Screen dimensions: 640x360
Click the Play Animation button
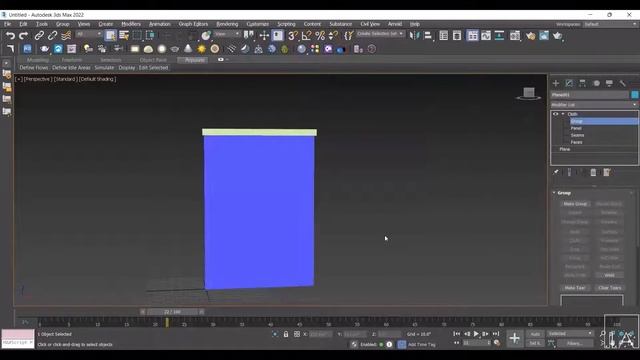pos(476,334)
